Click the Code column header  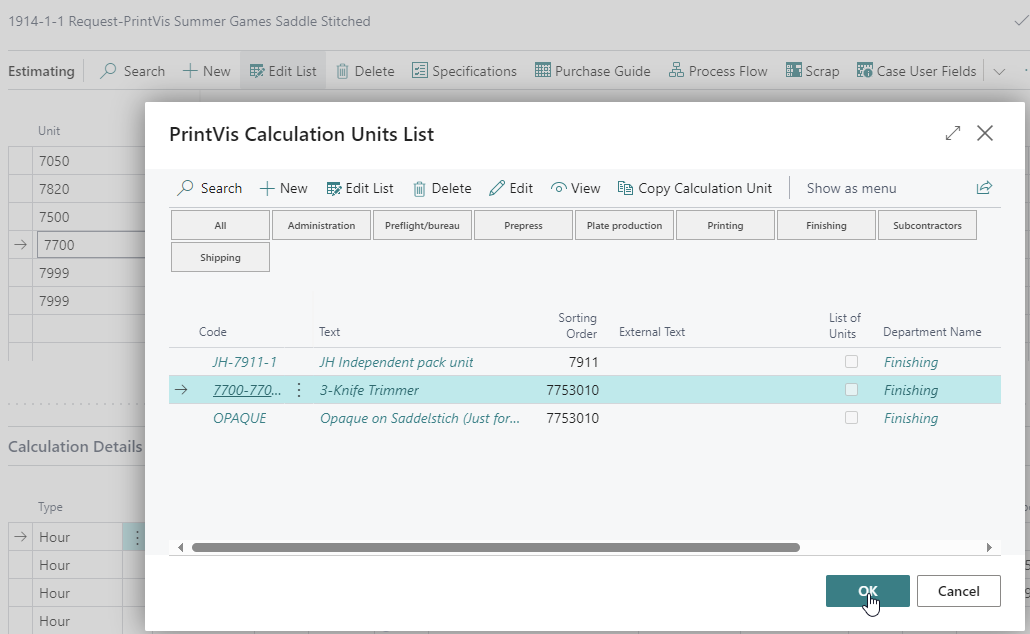point(213,332)
